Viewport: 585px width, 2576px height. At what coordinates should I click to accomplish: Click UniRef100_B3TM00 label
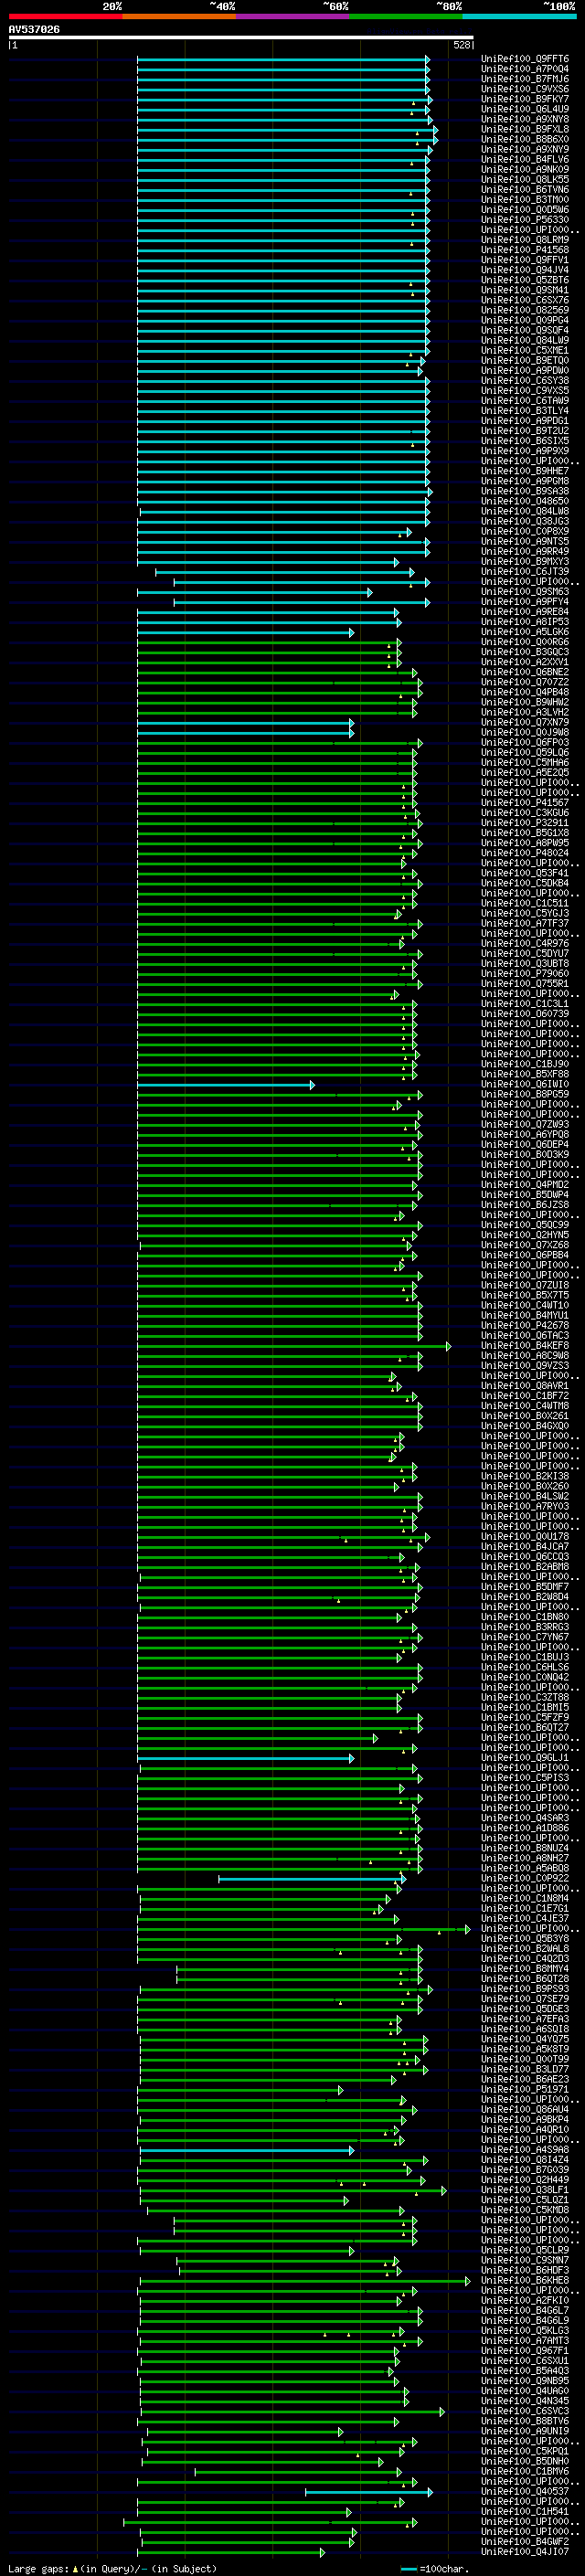coord(525,199)
